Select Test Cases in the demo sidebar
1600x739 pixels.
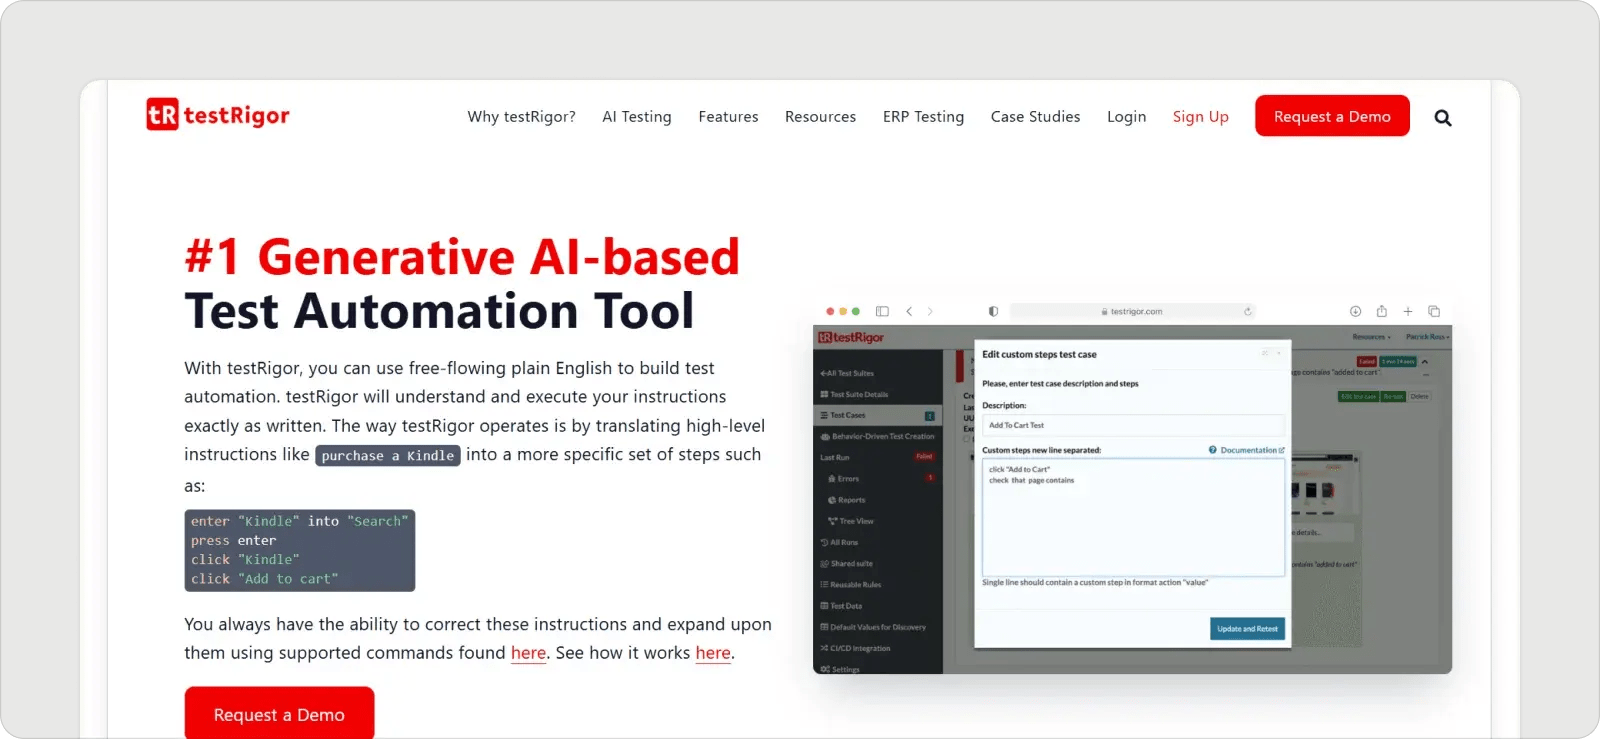(x=878, y=415)
